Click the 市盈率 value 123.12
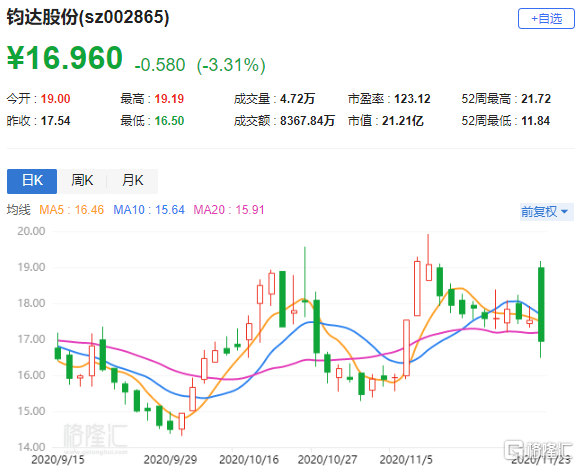The height and width of the screenshot is (467, 579). [x=412, y=99]
